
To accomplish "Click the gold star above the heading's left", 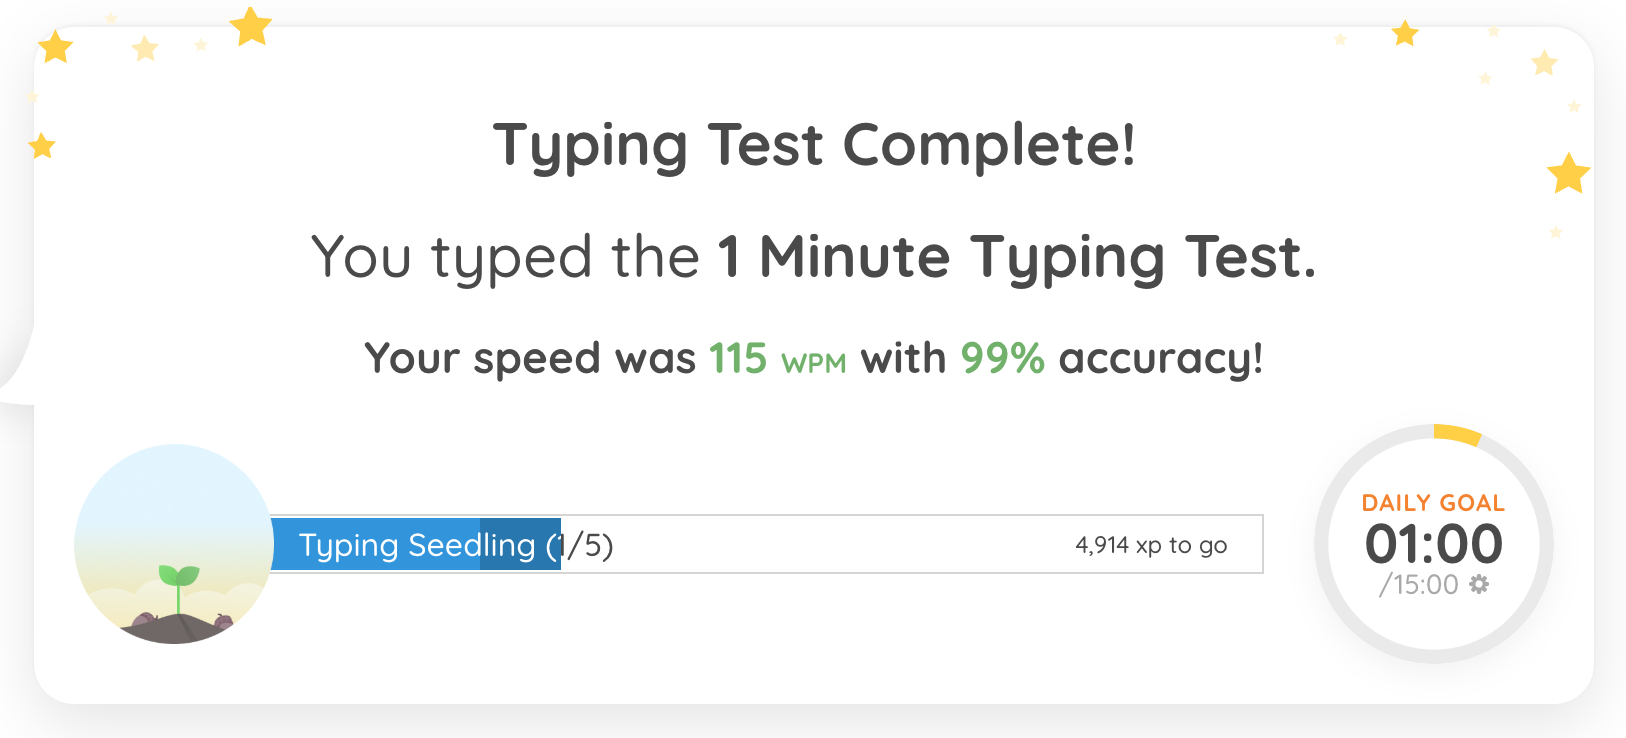I will (250, 26).
